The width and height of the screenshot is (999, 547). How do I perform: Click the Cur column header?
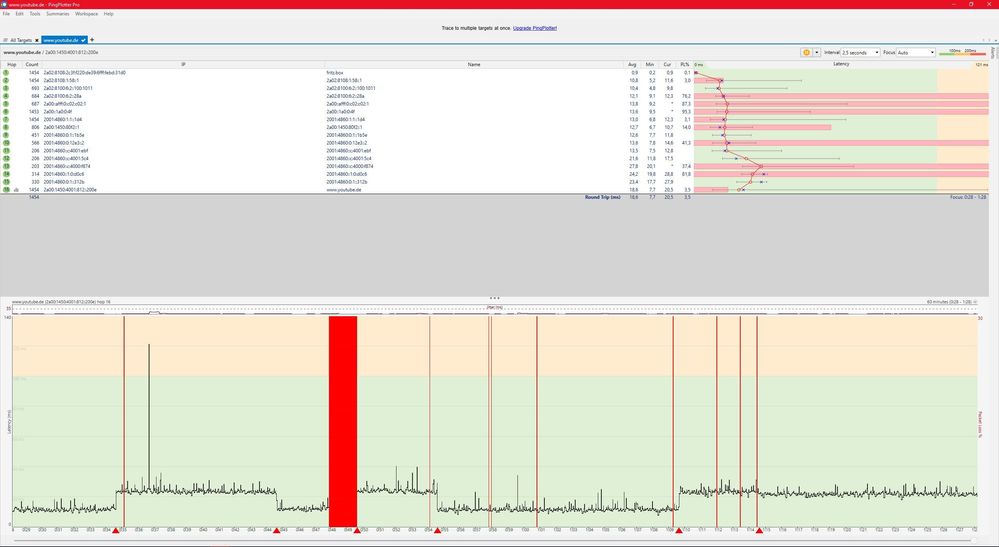[667, 64]
